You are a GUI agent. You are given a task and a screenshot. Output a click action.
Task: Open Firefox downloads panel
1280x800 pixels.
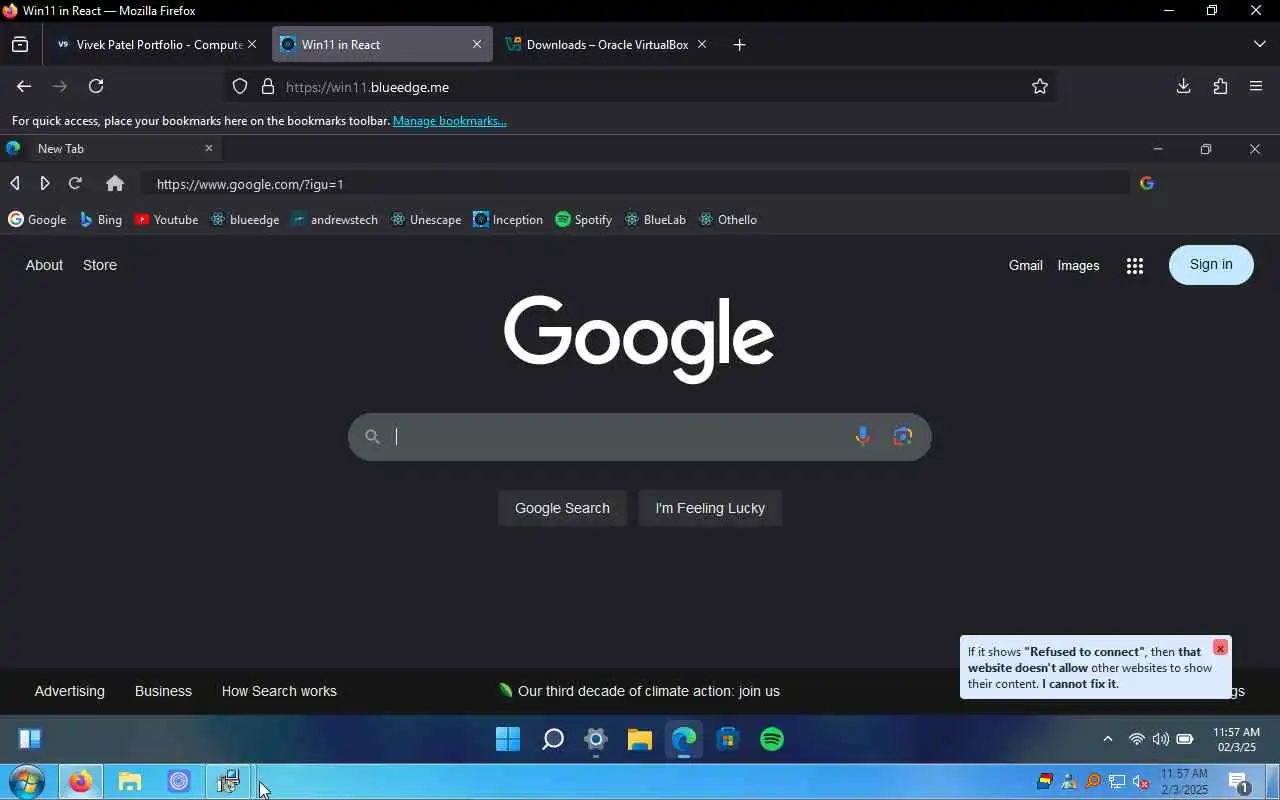1183,86
